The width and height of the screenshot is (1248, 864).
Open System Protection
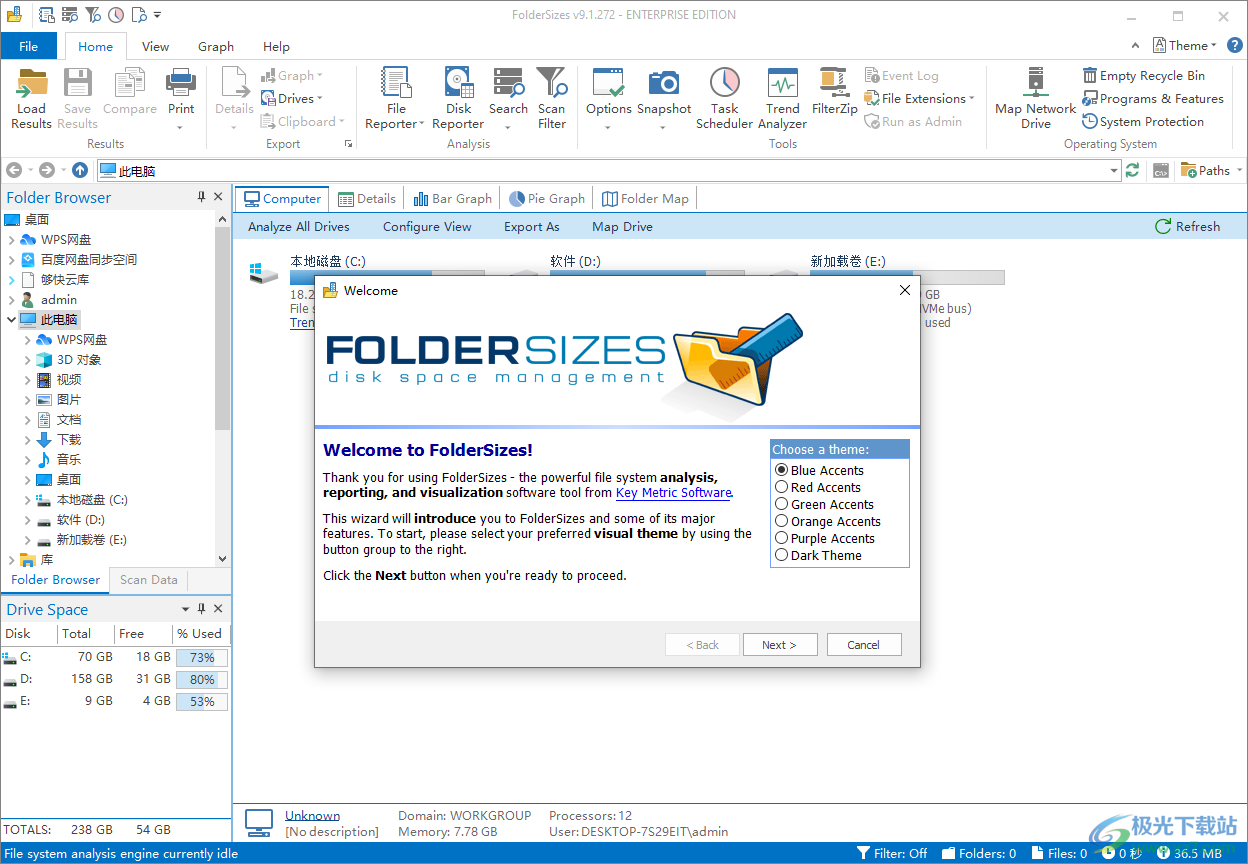(1143, 121)
